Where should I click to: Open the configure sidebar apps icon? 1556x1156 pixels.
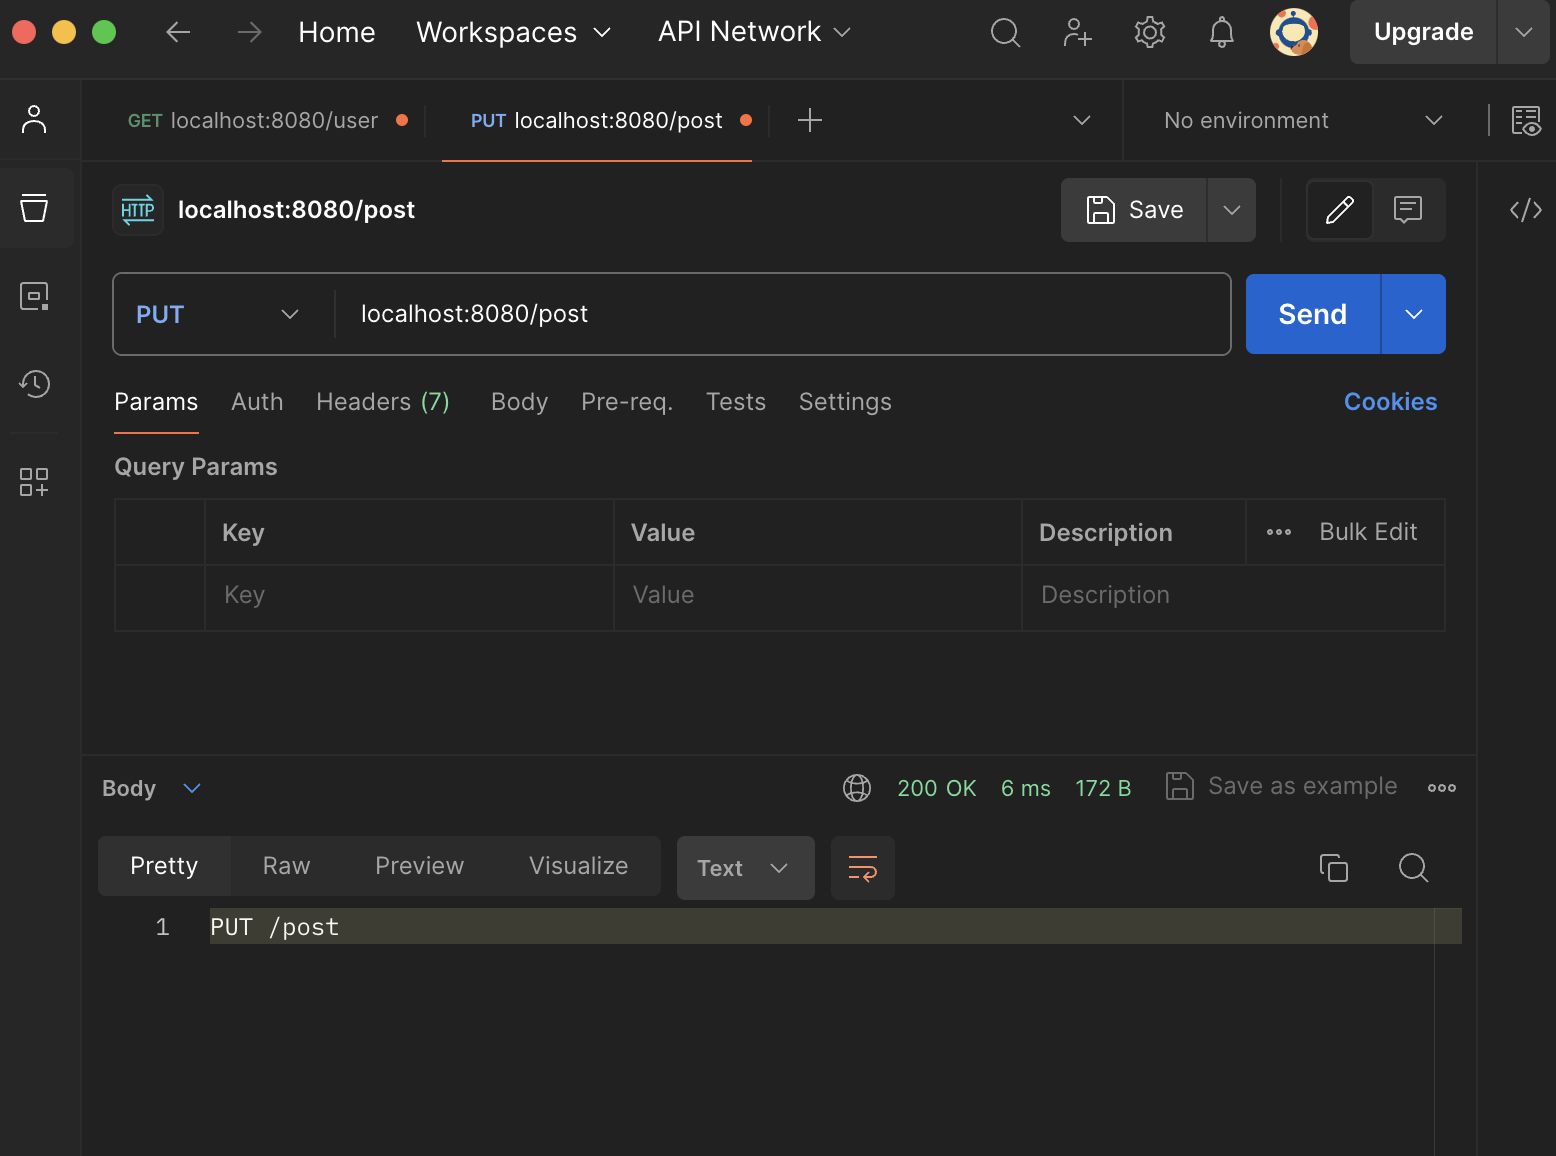[34, 482]
